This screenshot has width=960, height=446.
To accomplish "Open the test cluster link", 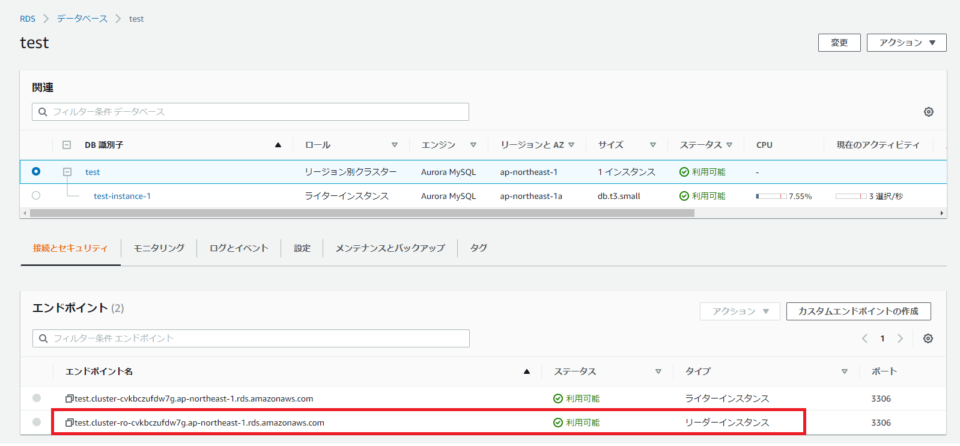I will 92,172.
